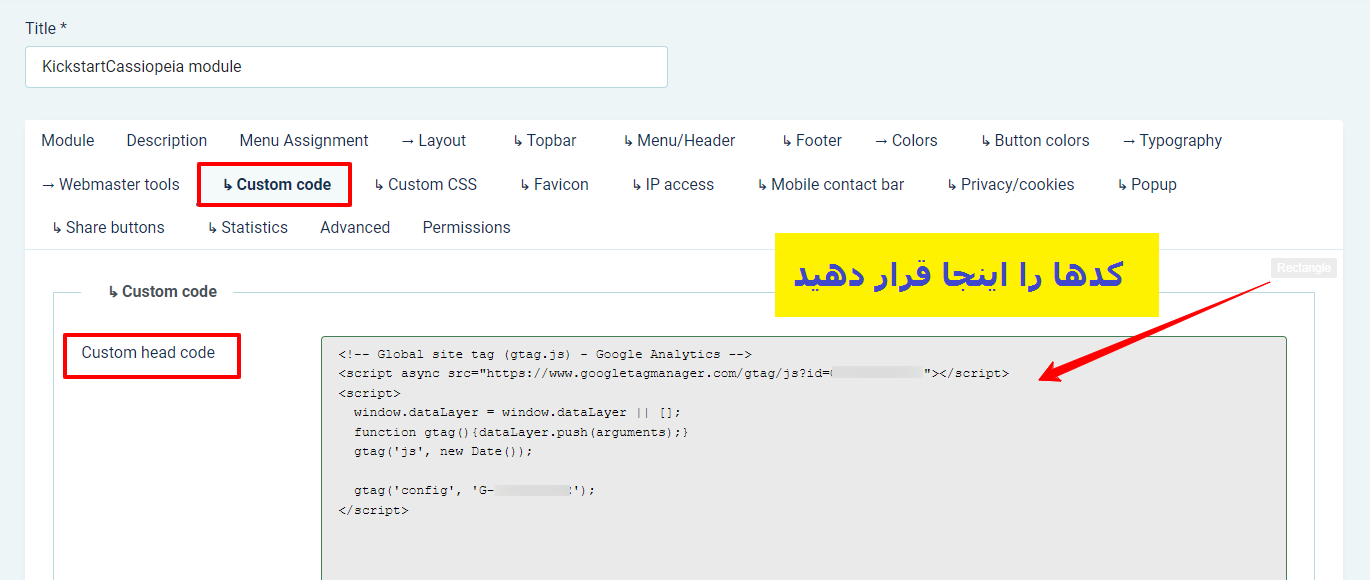Switch to the Module tab

point(67,140)
